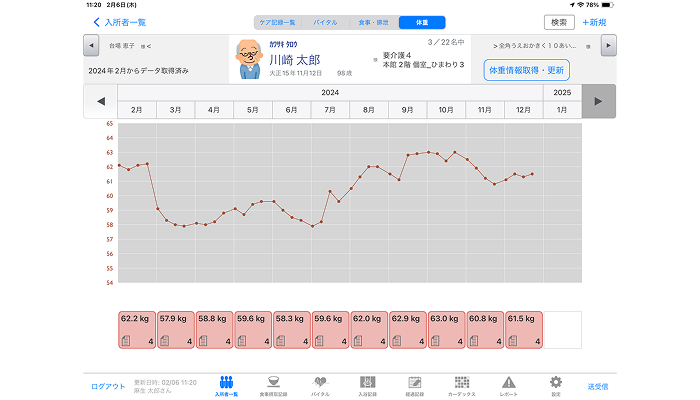The width and height of the screenshot is (700, 400).
Task: Click the 体重情報取得・更新 button
Action: 526,70
